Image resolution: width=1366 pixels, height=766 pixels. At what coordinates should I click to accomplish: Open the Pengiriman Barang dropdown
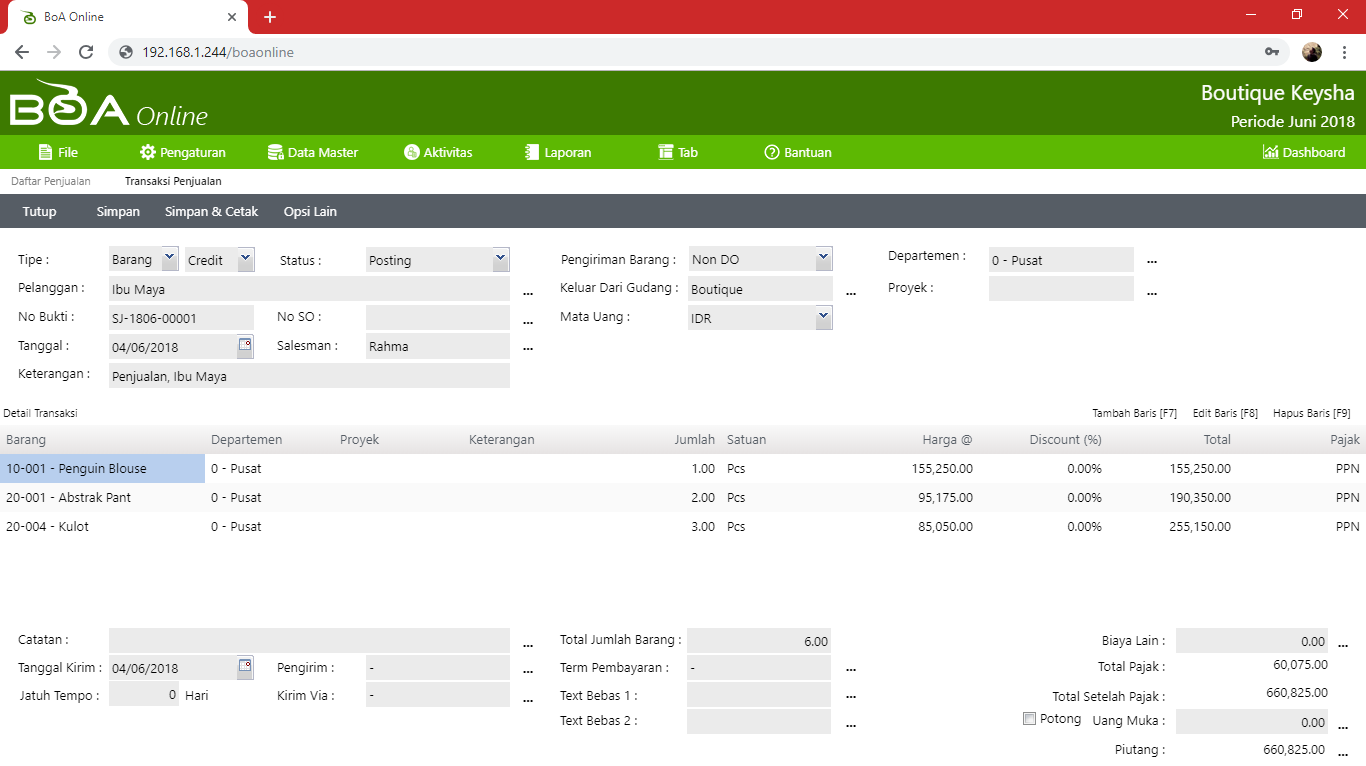823,258
